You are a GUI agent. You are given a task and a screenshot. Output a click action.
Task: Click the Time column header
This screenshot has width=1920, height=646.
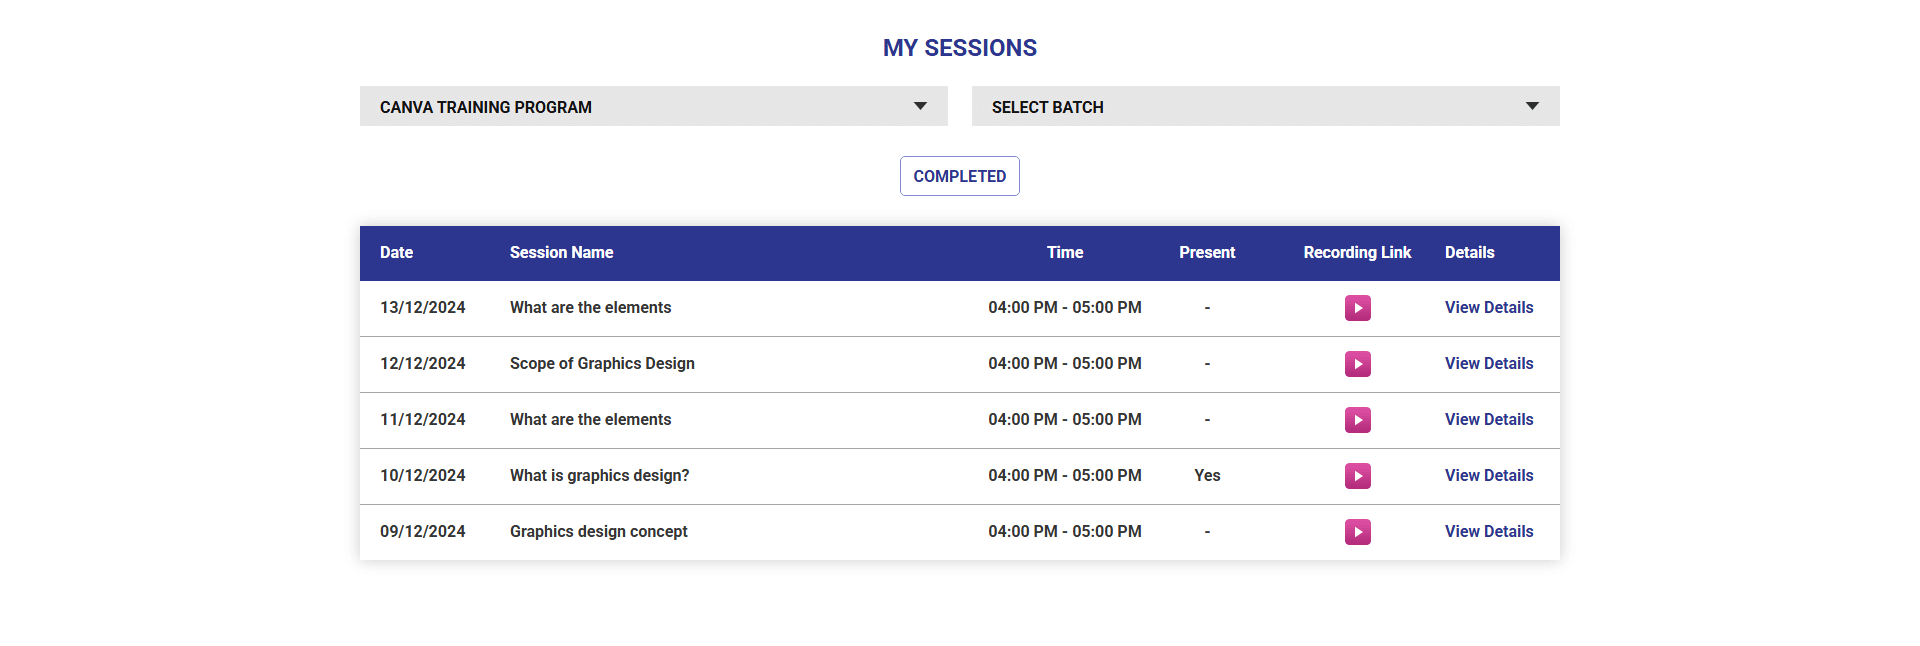point(1064,253)
